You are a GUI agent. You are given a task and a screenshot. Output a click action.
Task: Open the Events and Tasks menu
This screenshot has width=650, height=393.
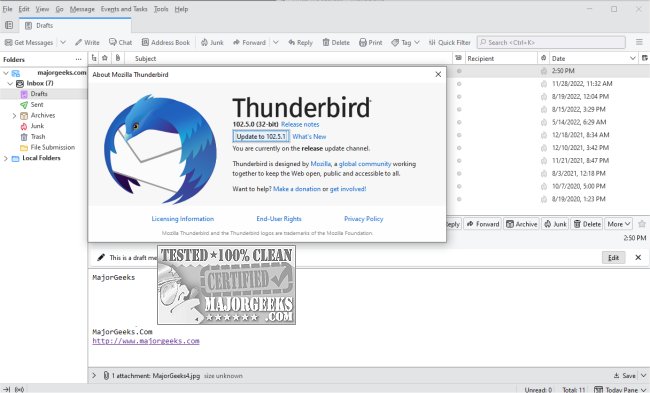[x=124, y=9]
